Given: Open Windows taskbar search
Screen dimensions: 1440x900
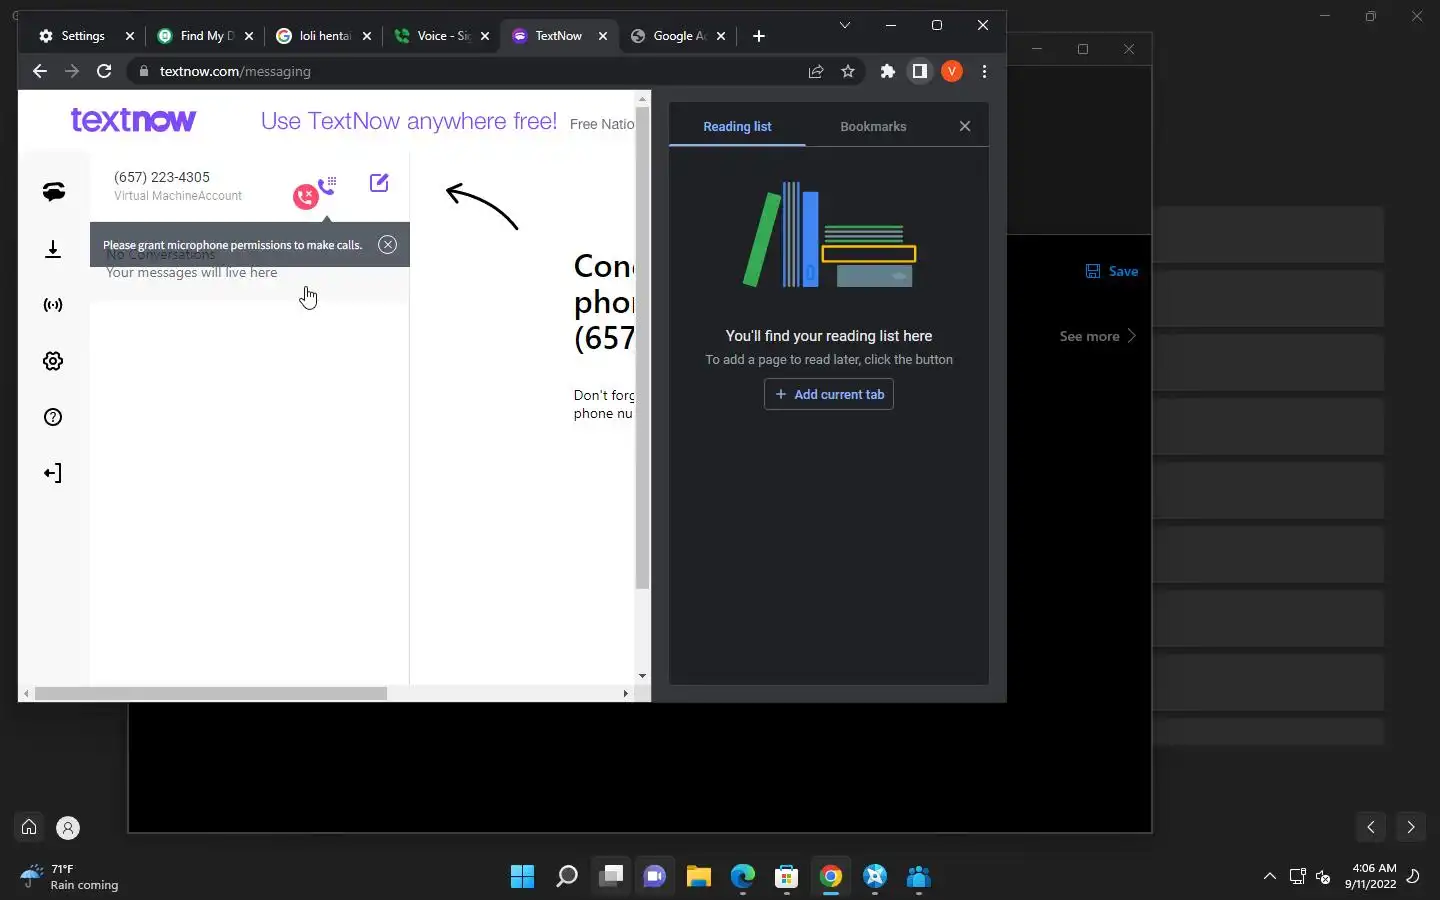Looking at the screenshot, I should point(567,877).
